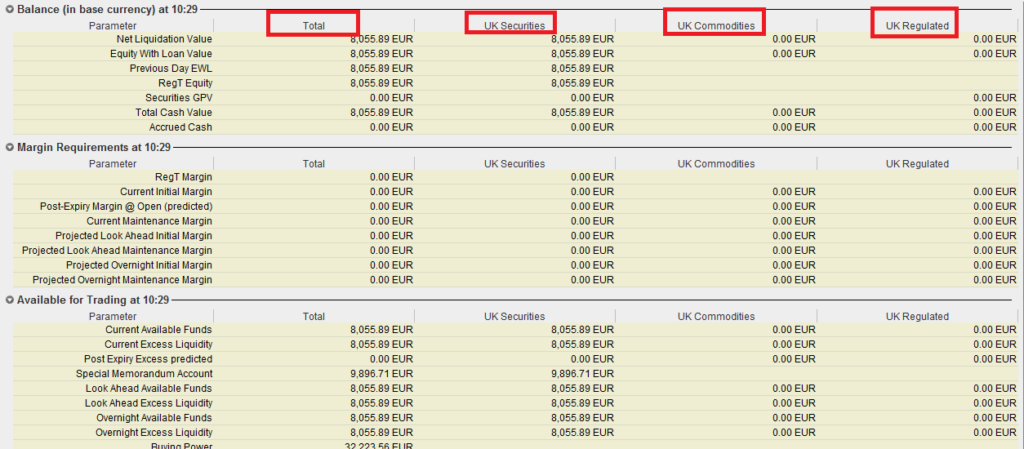Select Projected Overnight Initial Margin label
Viewport: 1024px width, 449px height.
click(139, 265)
